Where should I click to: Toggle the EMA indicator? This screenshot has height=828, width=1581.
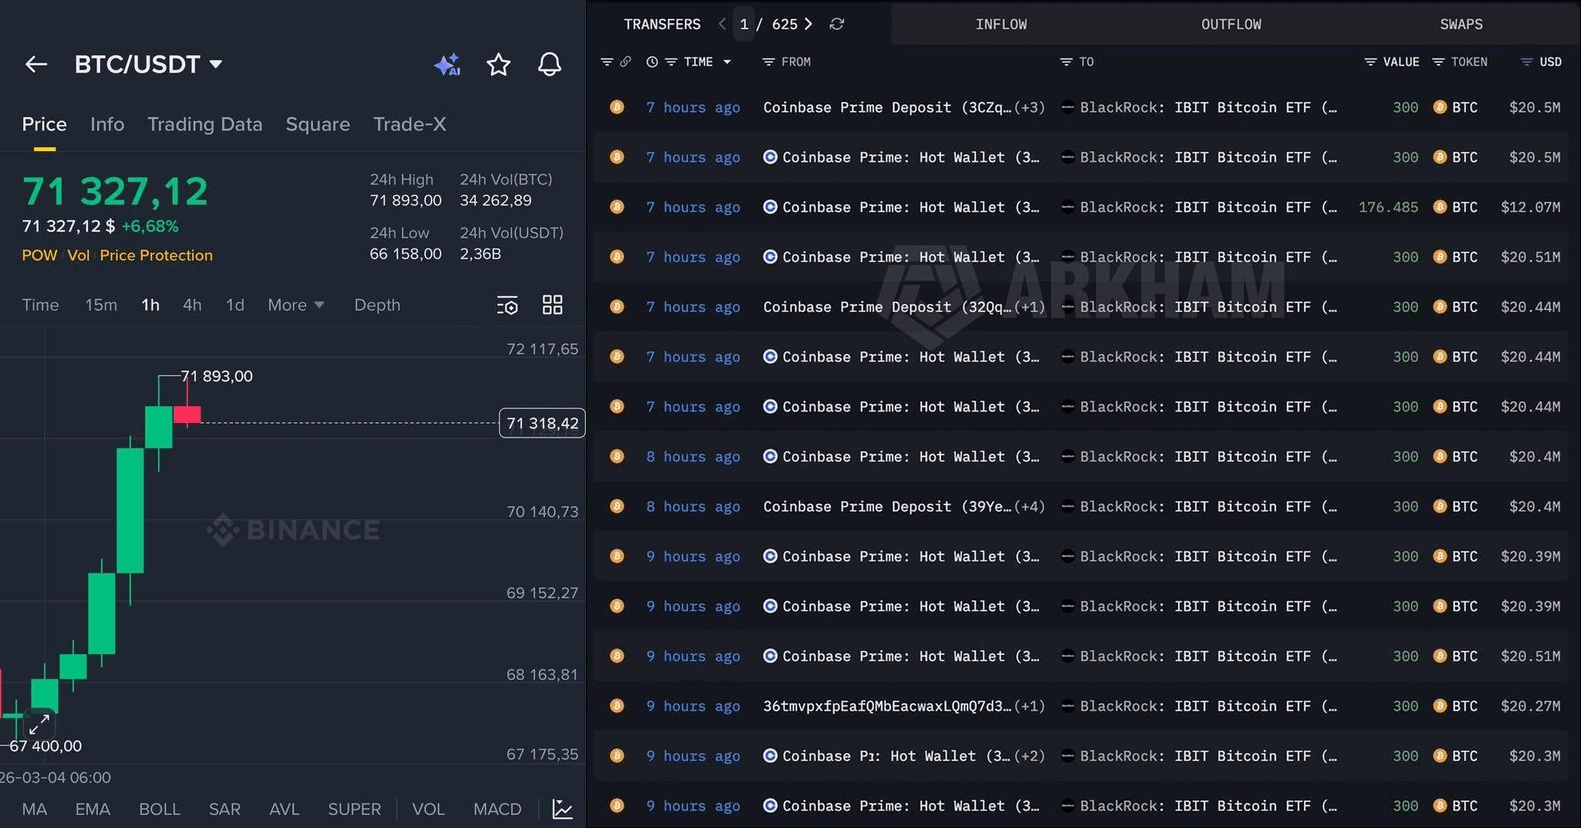click(x=92, y=809)
